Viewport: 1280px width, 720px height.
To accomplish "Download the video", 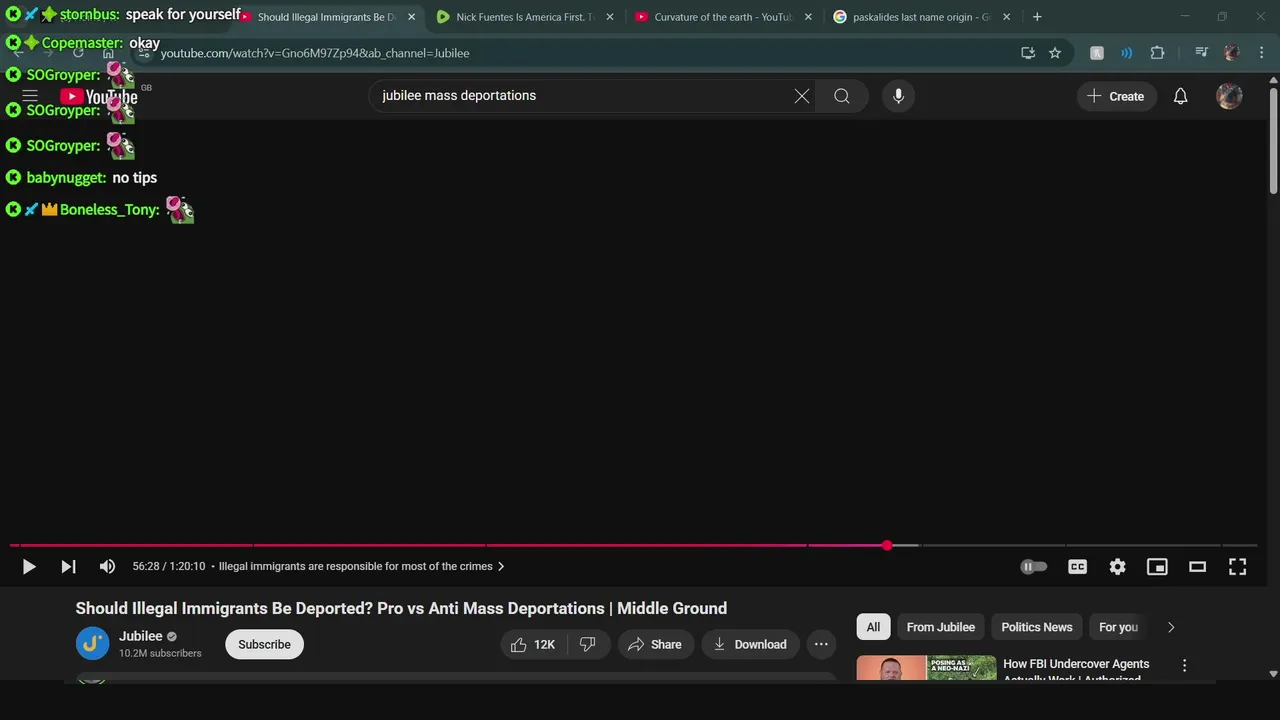I will click(750, 644).
